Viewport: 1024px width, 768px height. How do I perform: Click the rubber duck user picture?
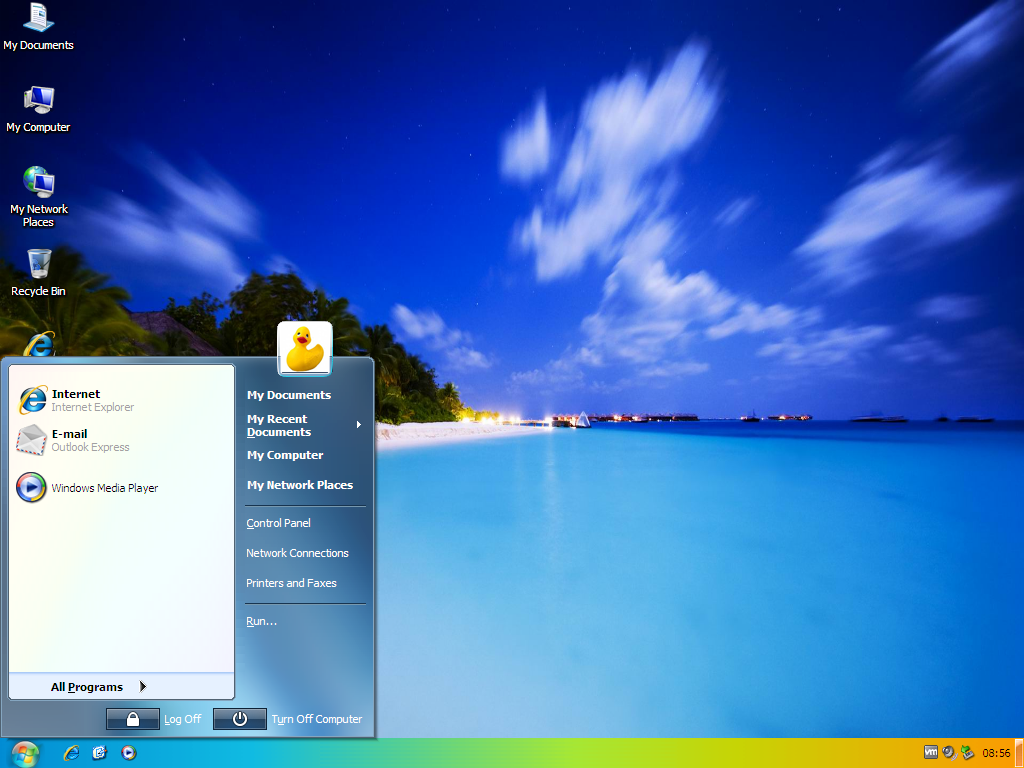click(305, 349)
